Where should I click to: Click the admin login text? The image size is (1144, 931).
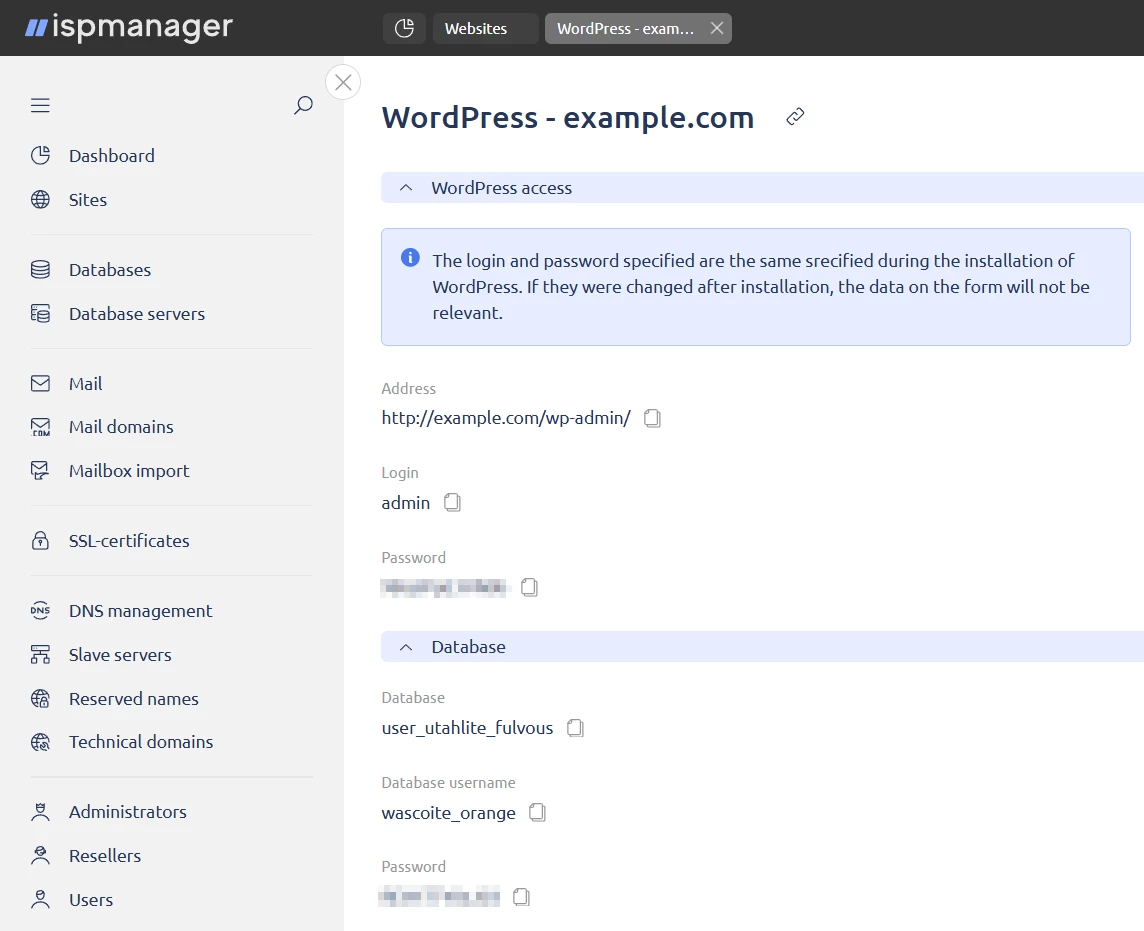coord(406,503)
